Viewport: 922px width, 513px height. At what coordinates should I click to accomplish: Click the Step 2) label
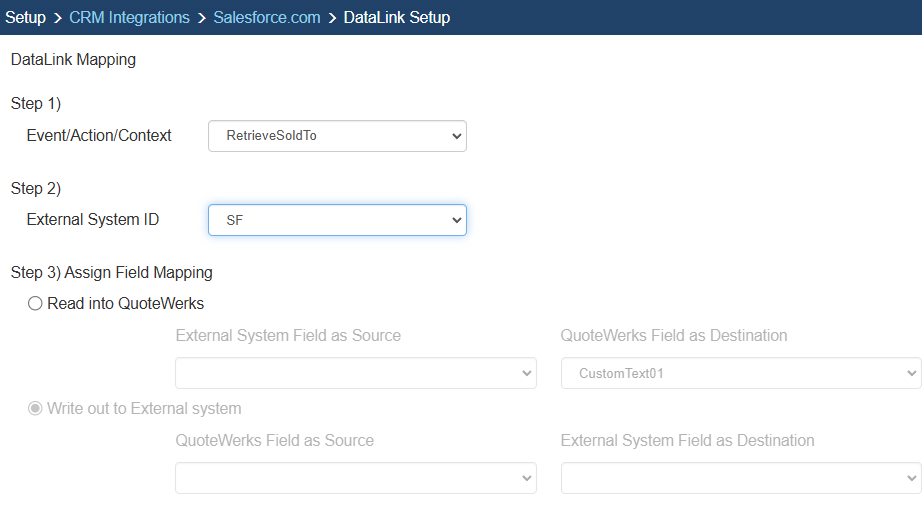36,188
